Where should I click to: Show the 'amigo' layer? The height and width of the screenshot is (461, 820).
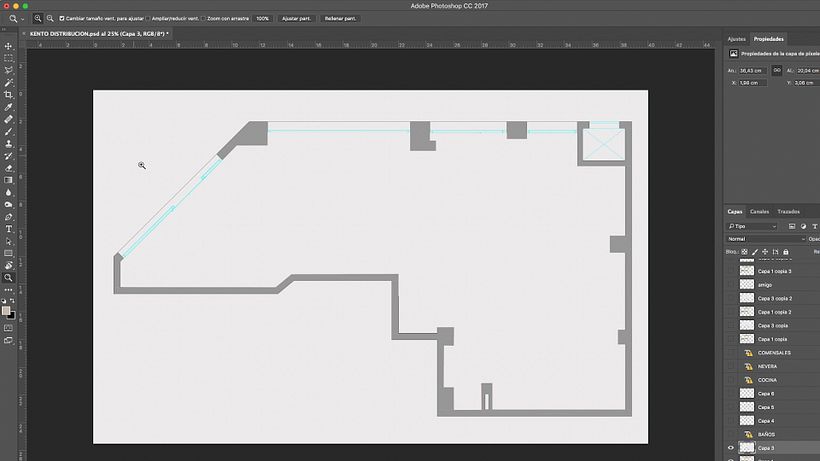tap(731, 285)
